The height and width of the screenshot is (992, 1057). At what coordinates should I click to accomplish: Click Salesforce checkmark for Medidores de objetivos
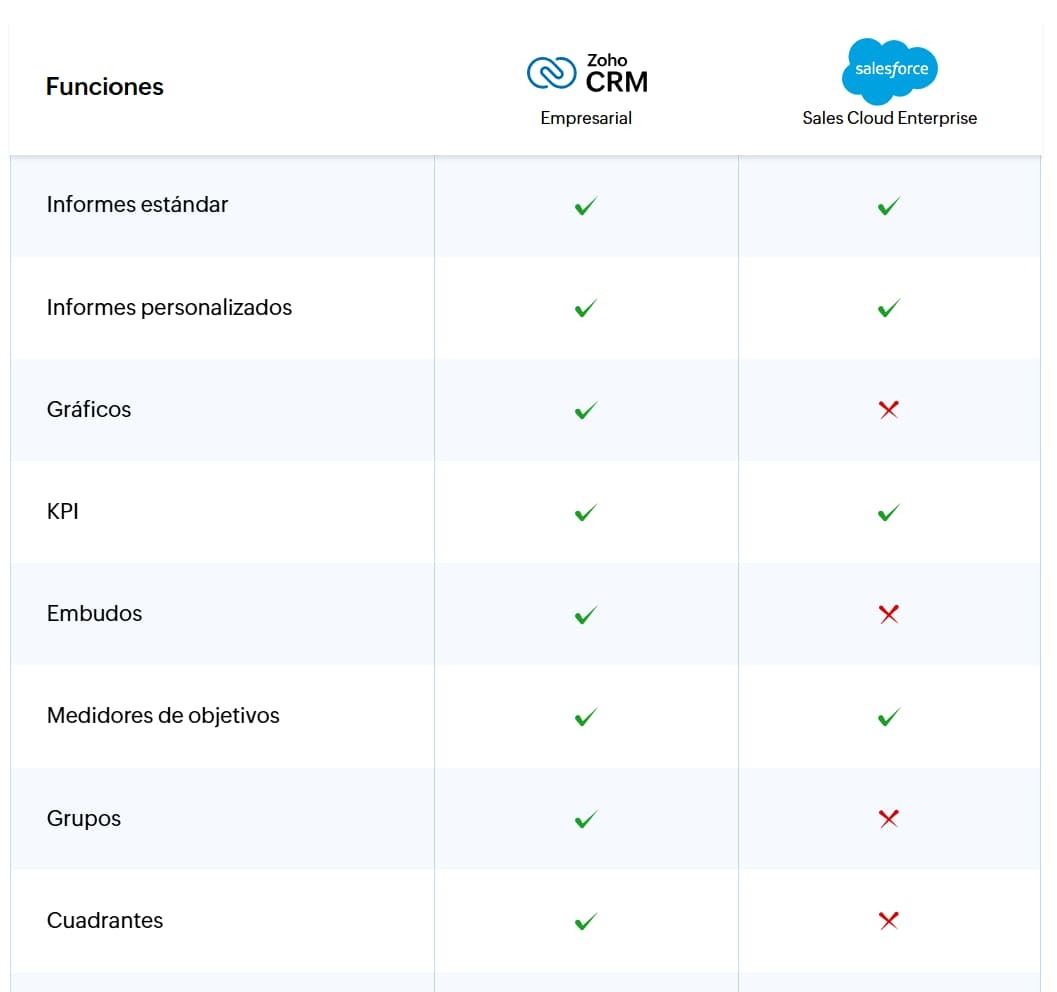[888, 716]
